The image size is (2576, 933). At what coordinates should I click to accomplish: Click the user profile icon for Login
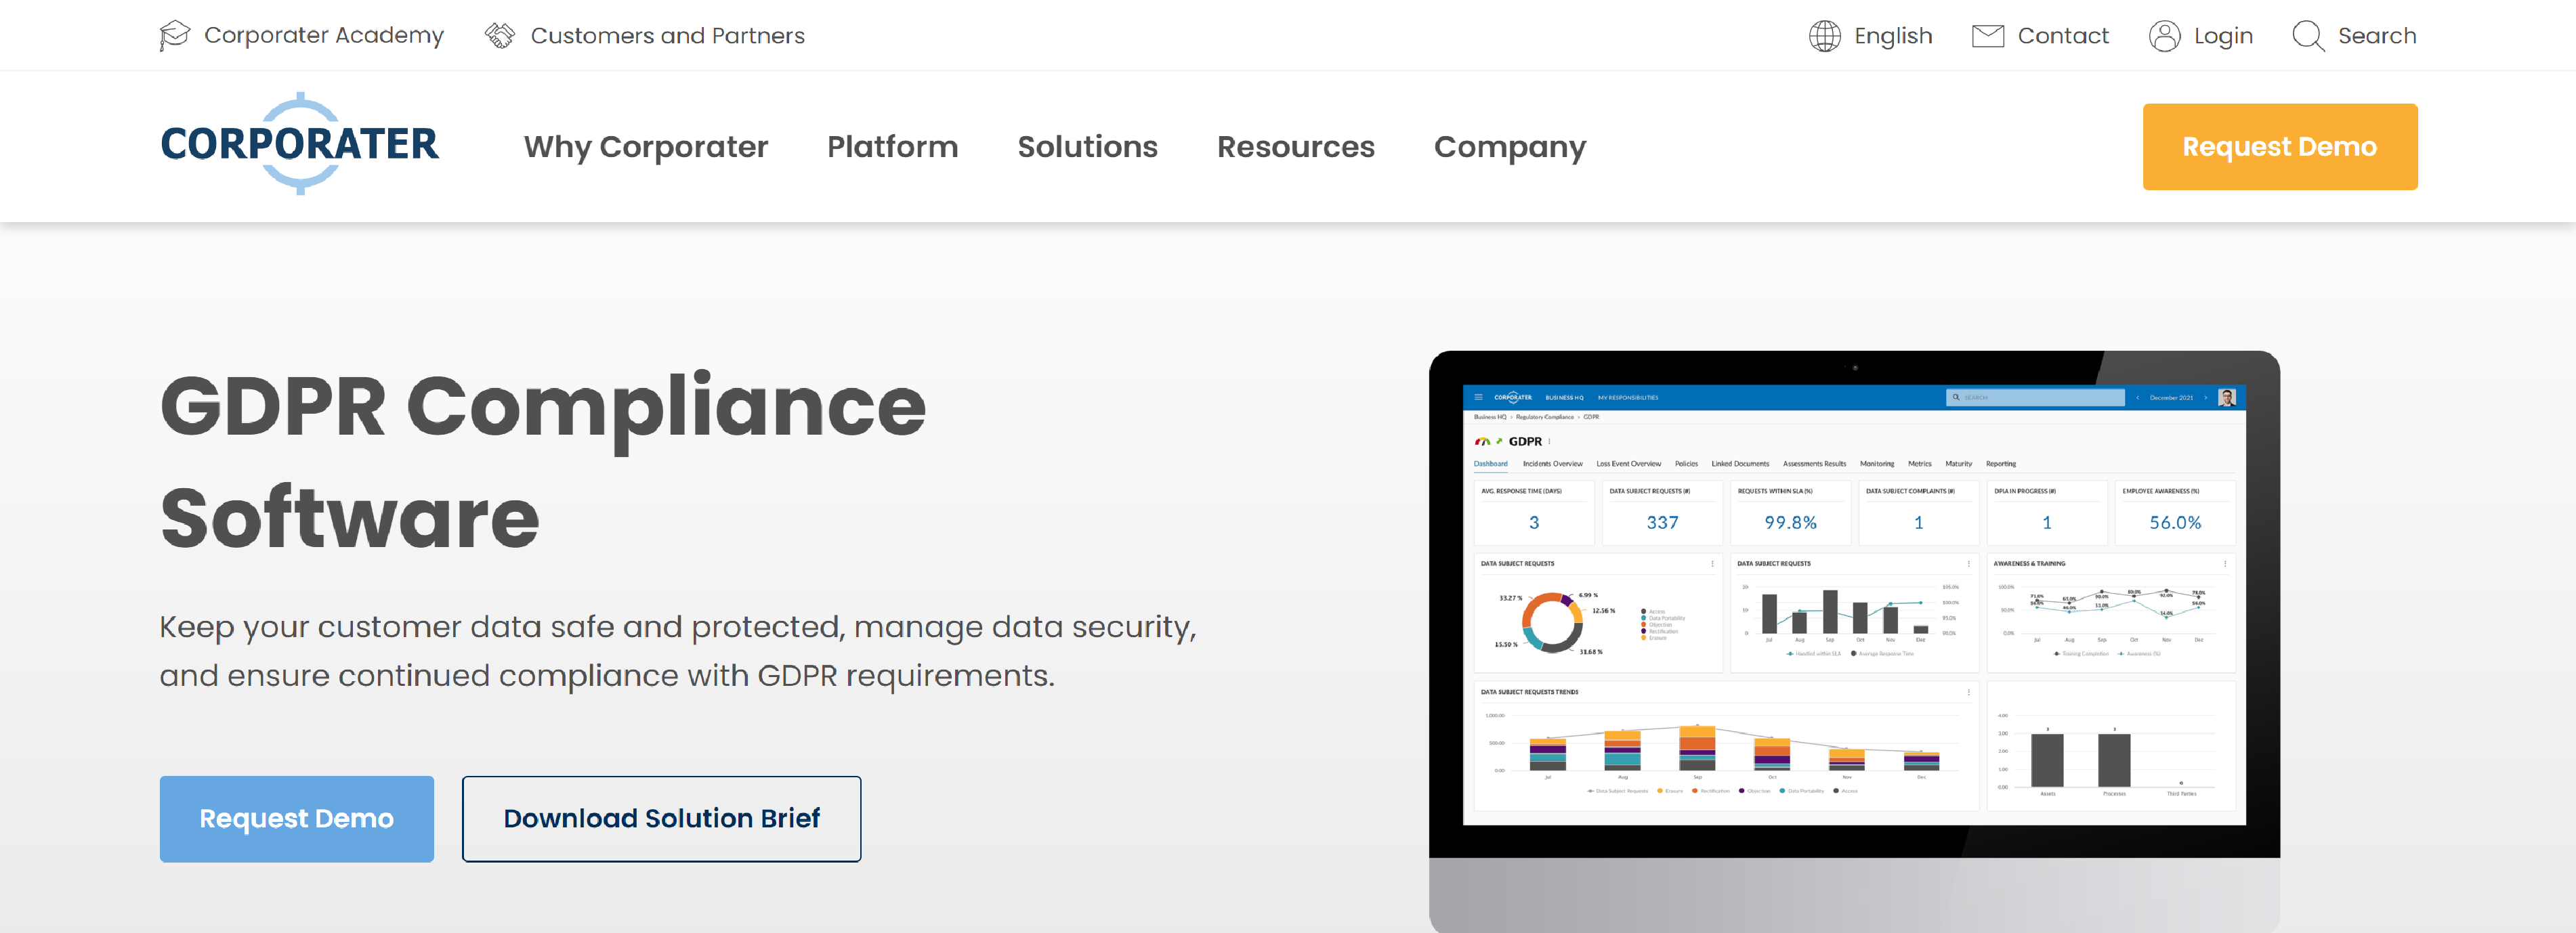pos(2165,36)
